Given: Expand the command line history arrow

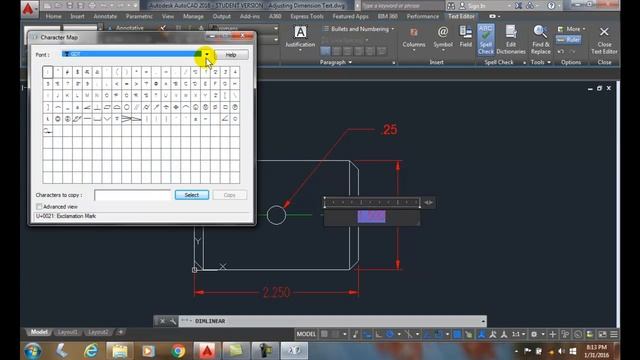Looking at the screenshot, I should coord(483,321).
